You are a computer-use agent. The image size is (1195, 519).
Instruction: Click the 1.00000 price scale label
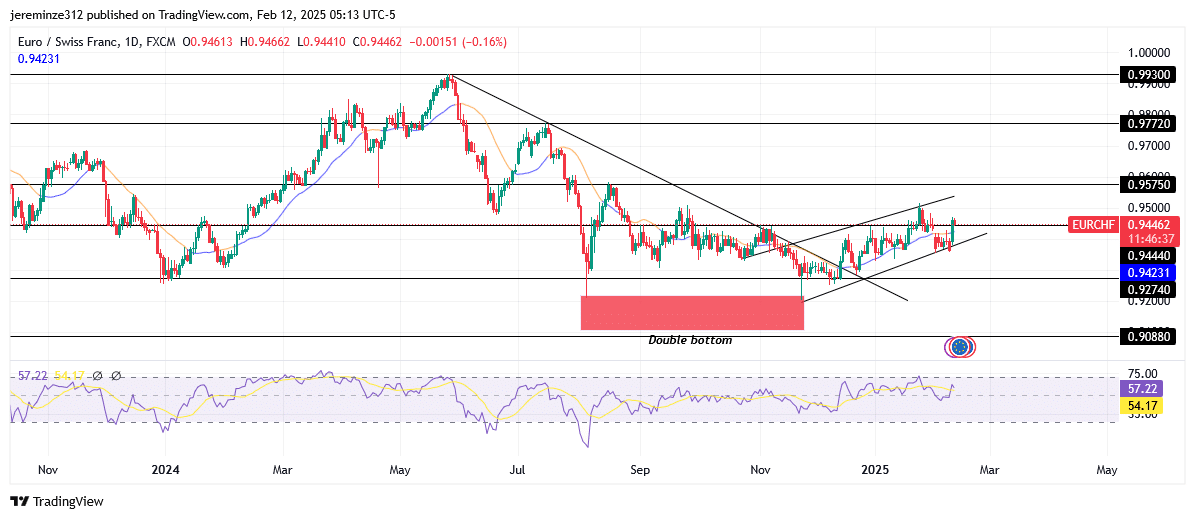(x=1149, y=53)
